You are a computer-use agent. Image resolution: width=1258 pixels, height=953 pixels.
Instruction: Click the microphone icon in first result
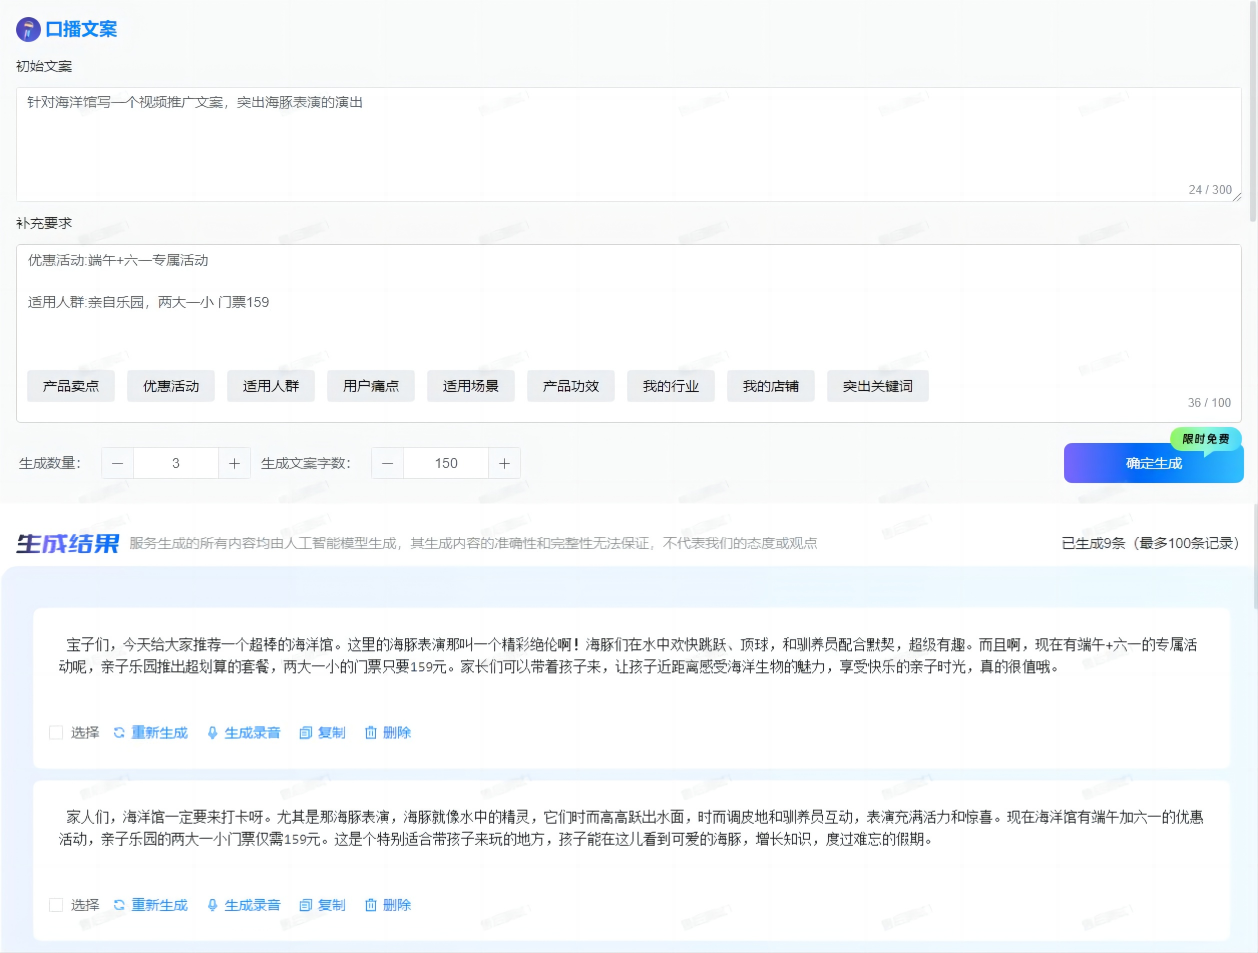[x=212, y=733]
